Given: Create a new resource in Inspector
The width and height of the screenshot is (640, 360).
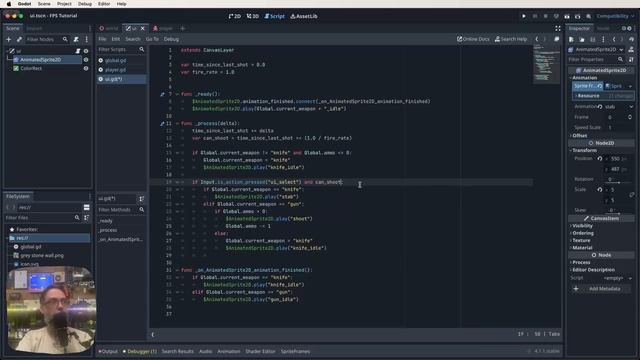Looking at the screenshot, I should tap(571, 39).
